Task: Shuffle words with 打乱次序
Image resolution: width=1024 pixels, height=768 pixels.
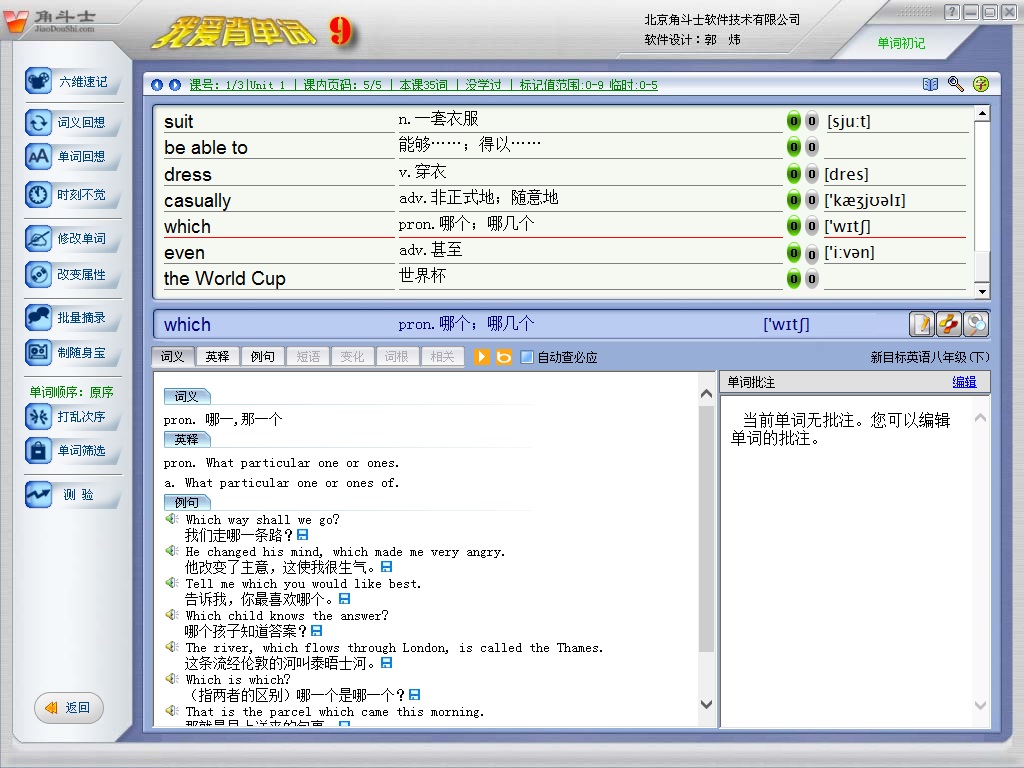Action: coord(72,417)
